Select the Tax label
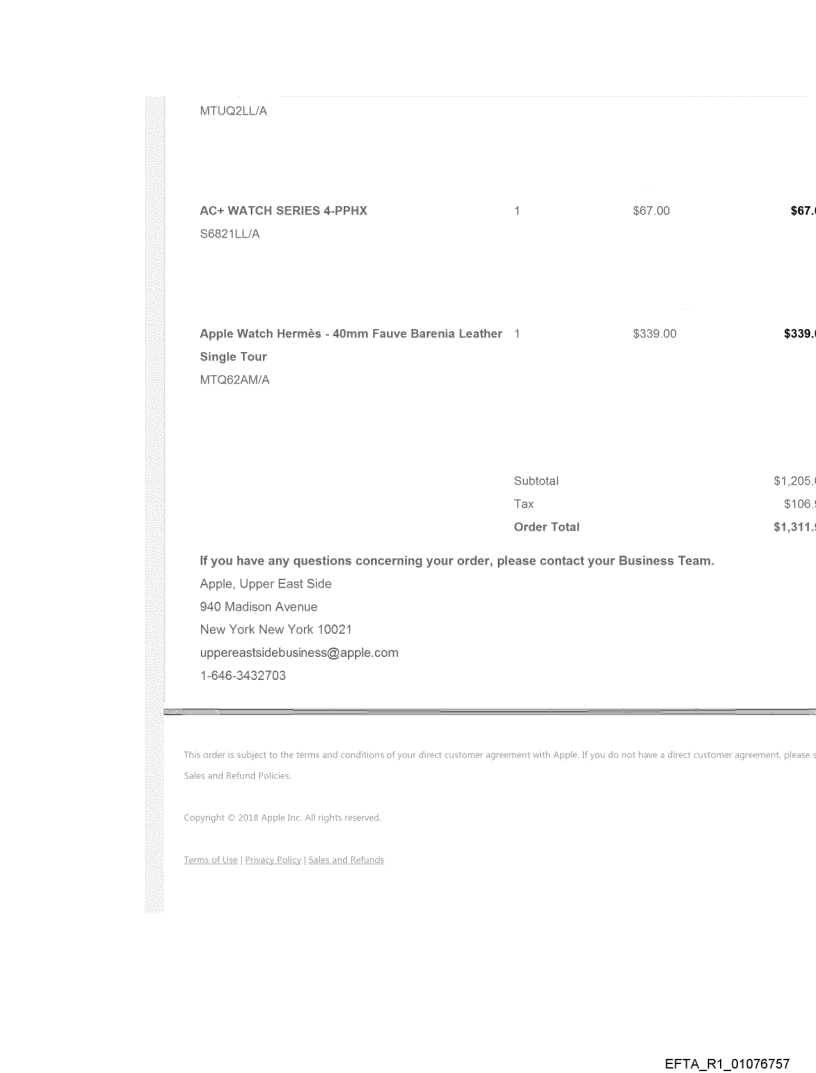Viewport: 816px width, 1073px height. click(523, 504)
